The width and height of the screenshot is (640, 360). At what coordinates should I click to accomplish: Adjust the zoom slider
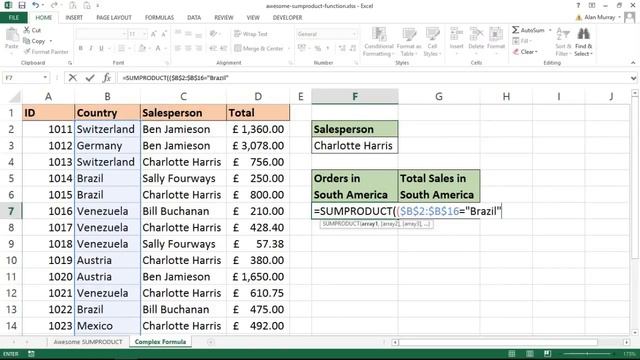coord(587,353)
